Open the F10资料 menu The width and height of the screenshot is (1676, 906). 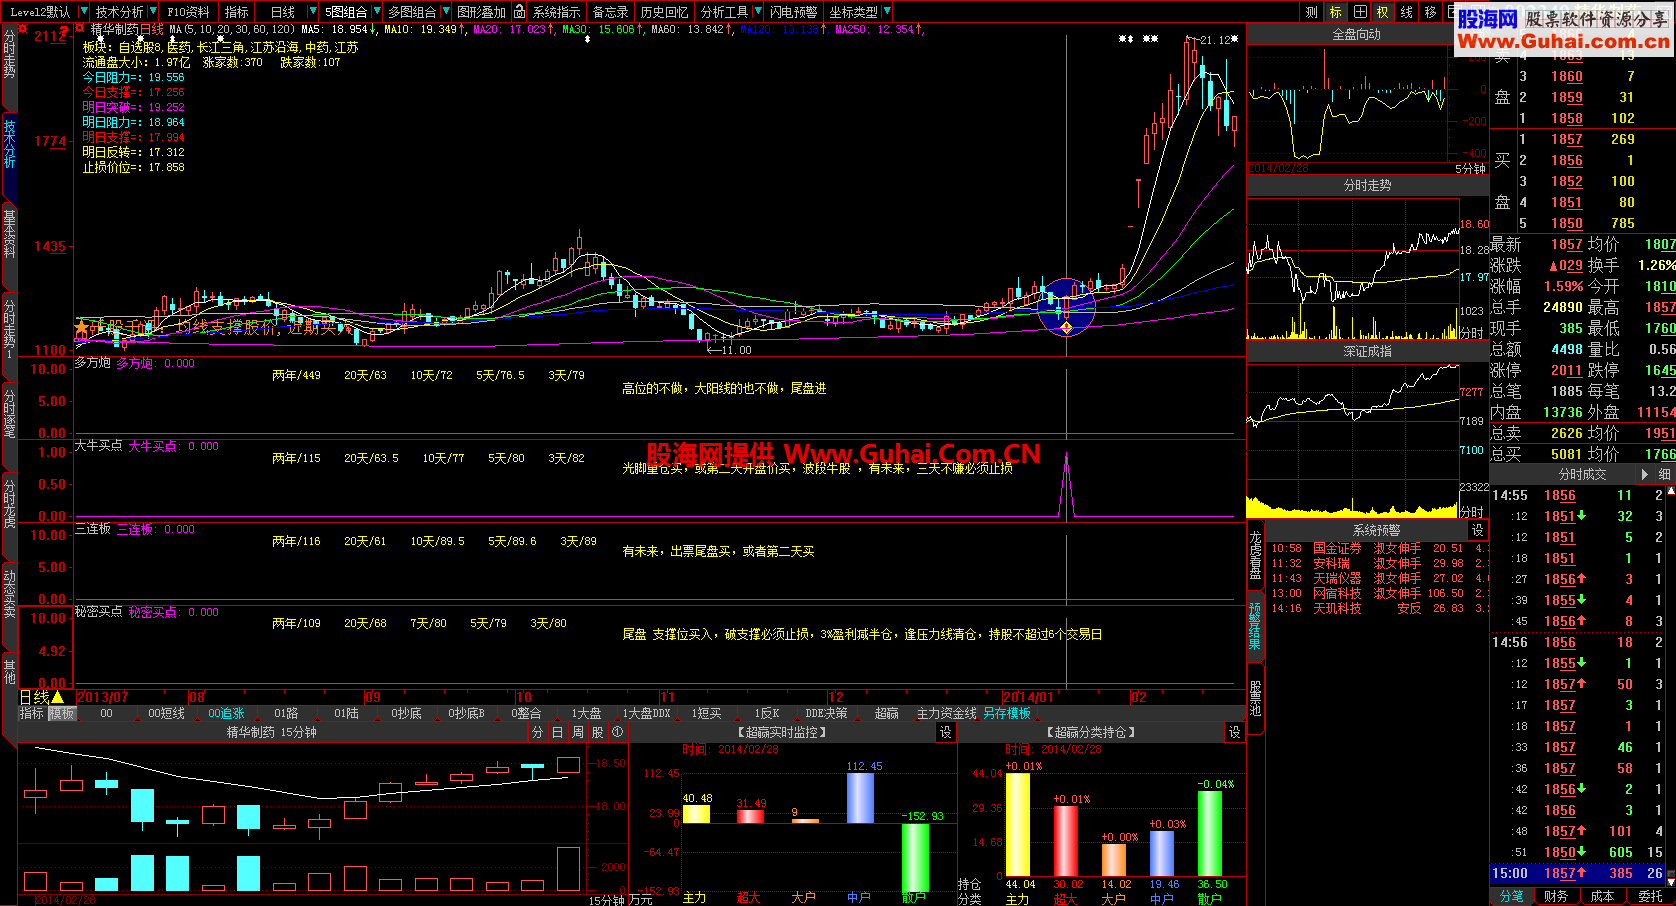coord(188,12)
